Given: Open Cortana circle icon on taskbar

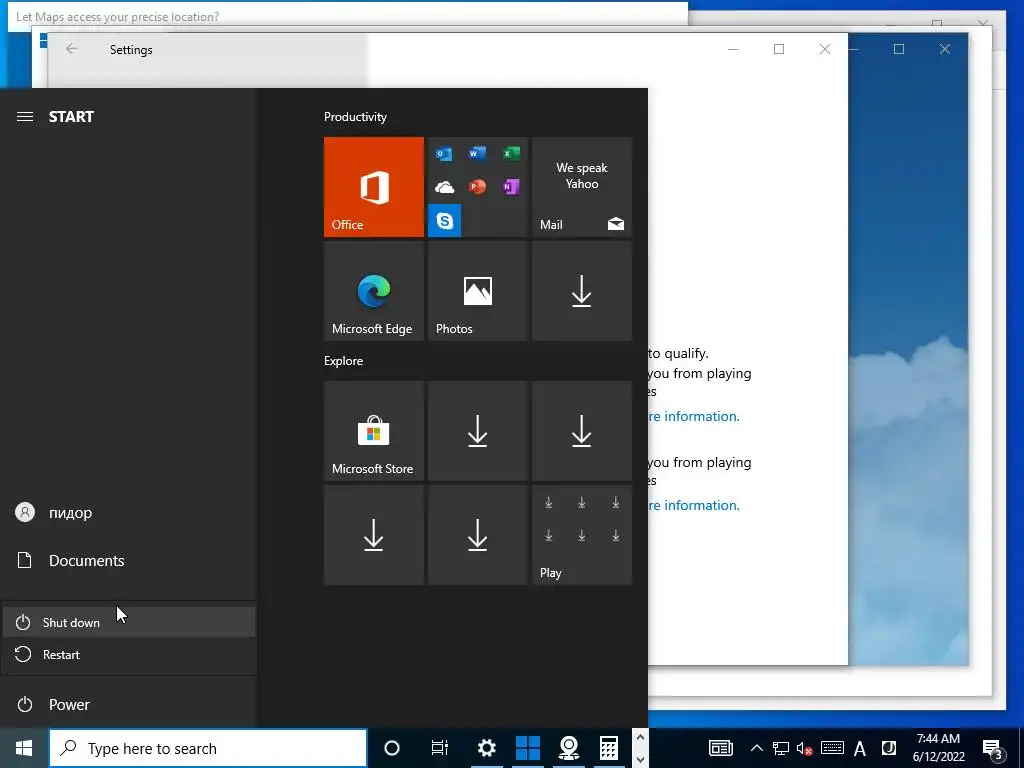Looking at the screenshot, I should 392,748.
